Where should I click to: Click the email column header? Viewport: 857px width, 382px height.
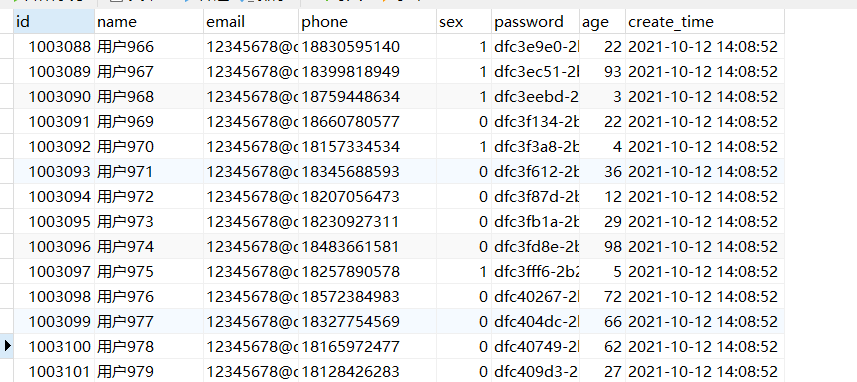[x=251, y=22]
